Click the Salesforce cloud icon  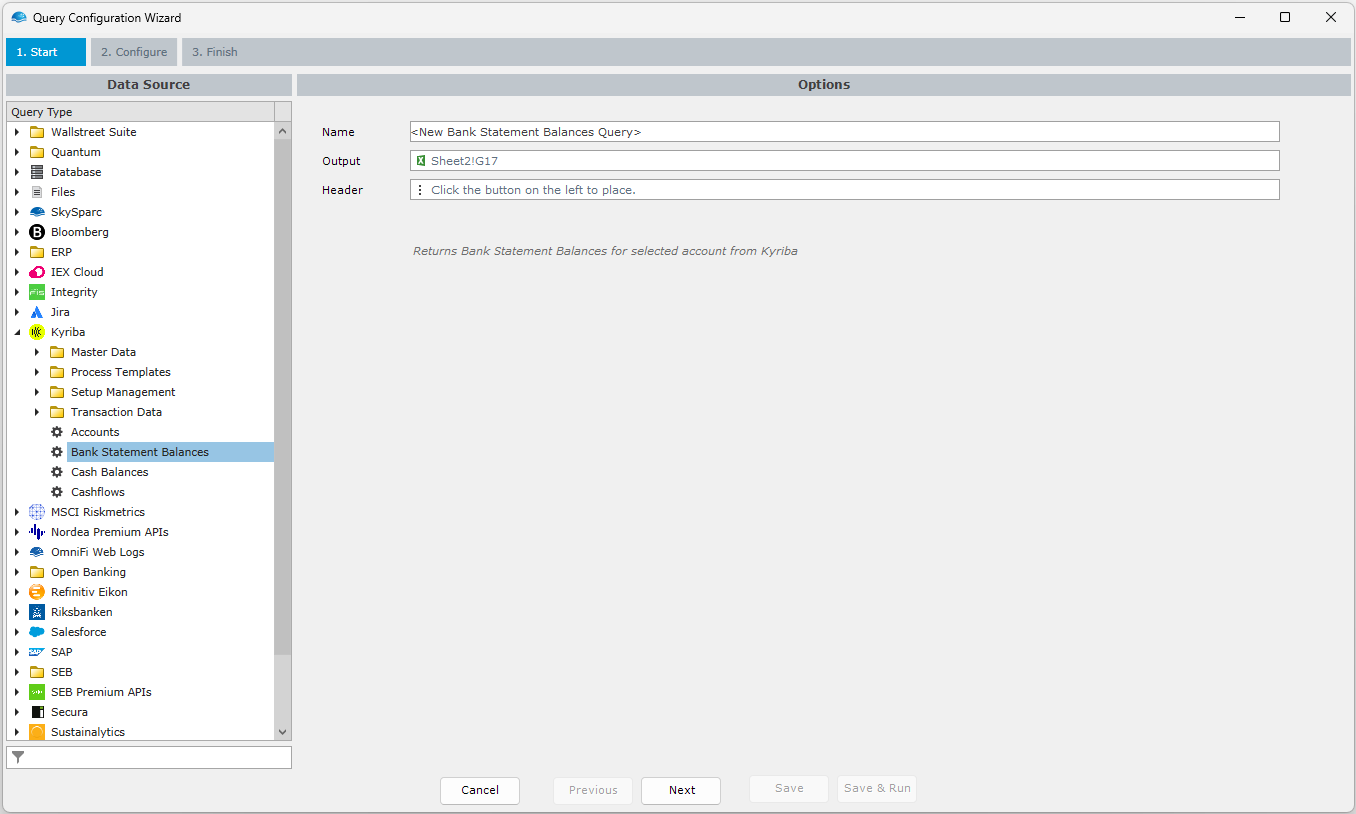37,632
